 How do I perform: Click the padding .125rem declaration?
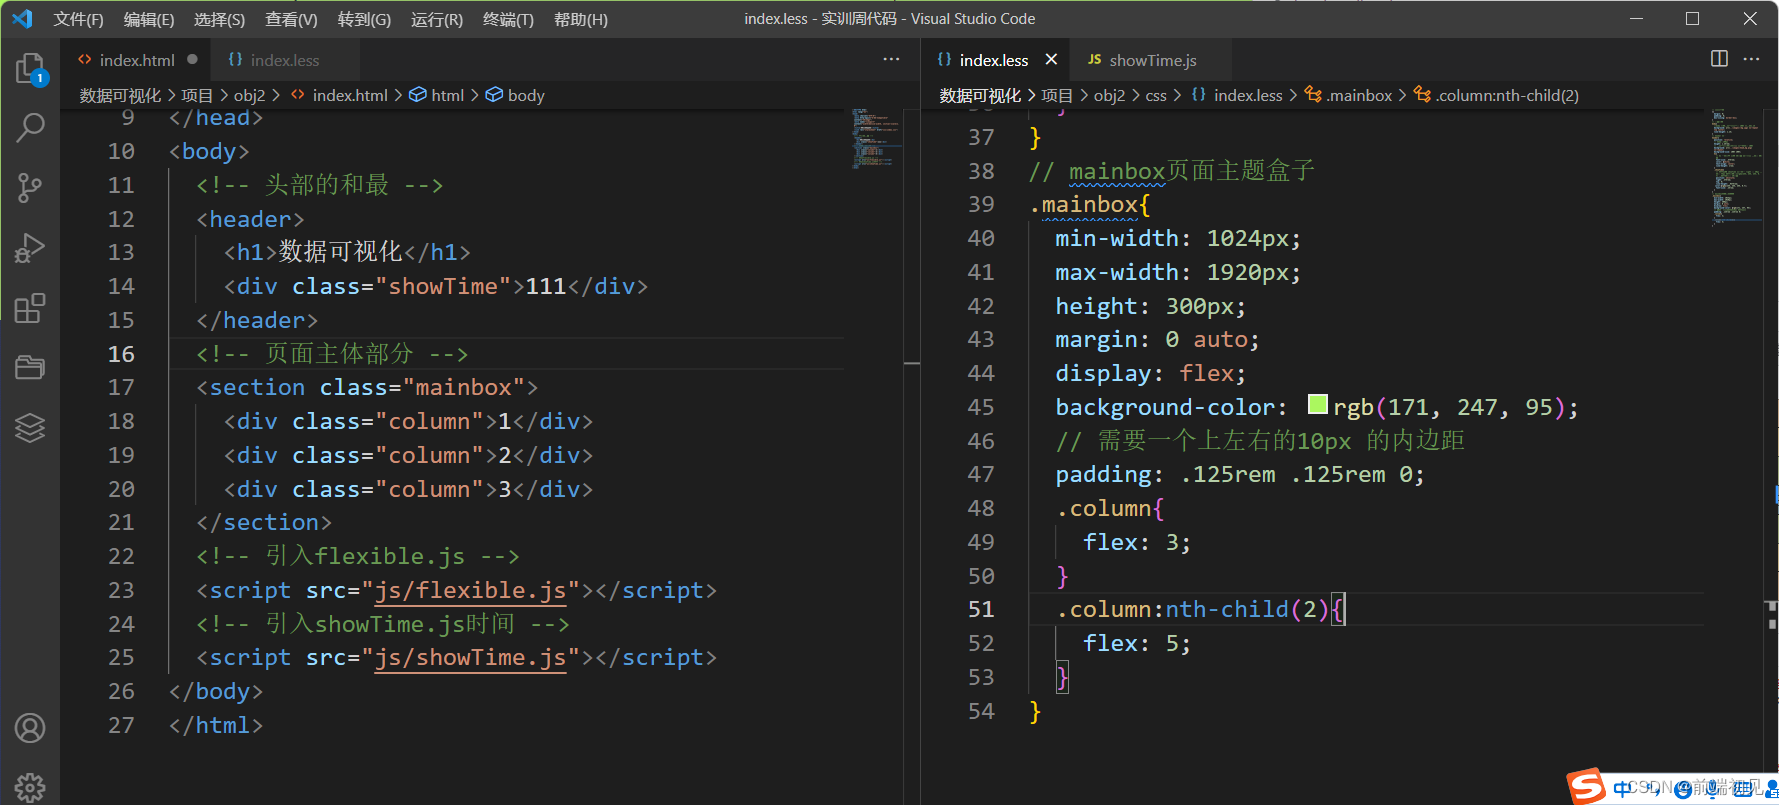point(1239,474)
